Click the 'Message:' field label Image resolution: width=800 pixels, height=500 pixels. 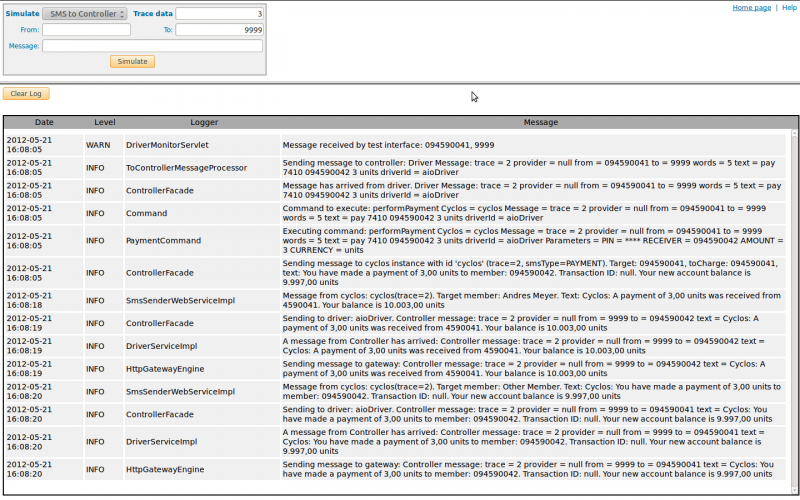24,46
